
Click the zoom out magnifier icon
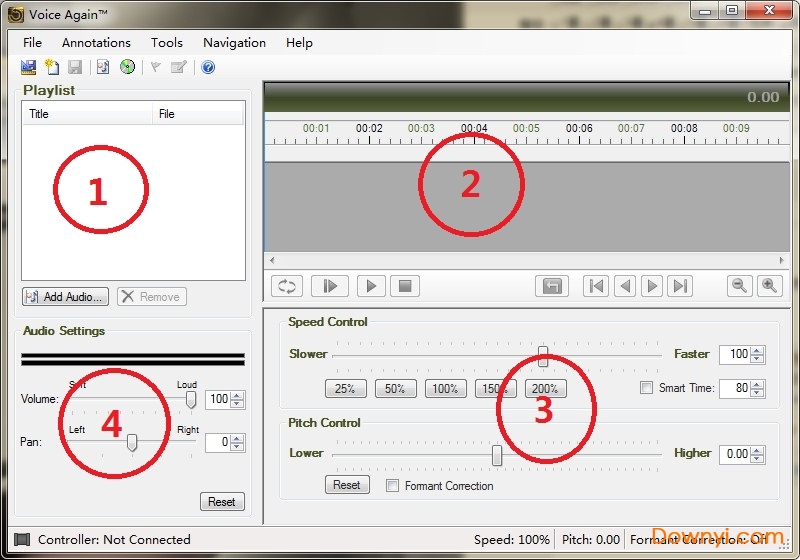(x=739, y=286)
